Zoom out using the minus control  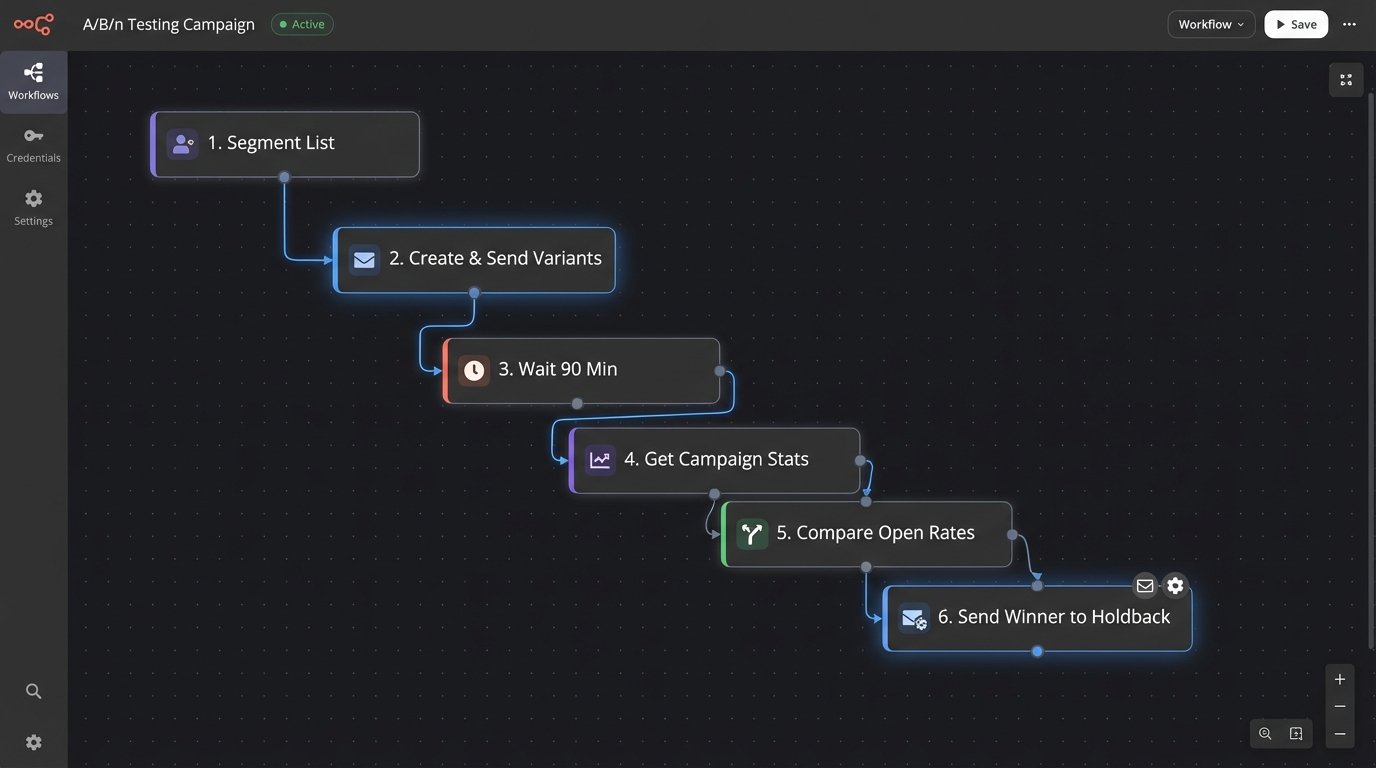pos(1339,705)
